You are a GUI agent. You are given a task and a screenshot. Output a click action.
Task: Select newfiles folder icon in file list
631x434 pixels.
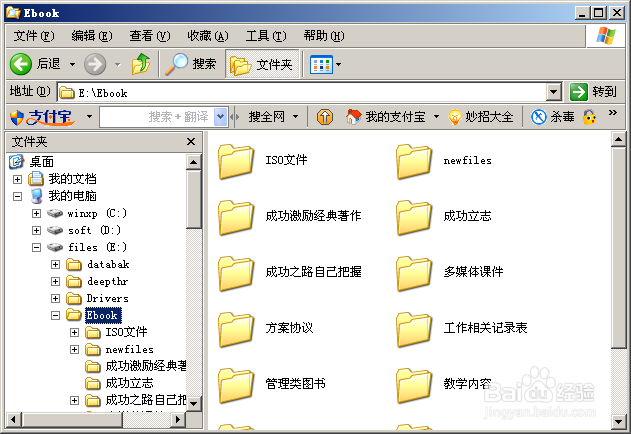pos(414,161)
